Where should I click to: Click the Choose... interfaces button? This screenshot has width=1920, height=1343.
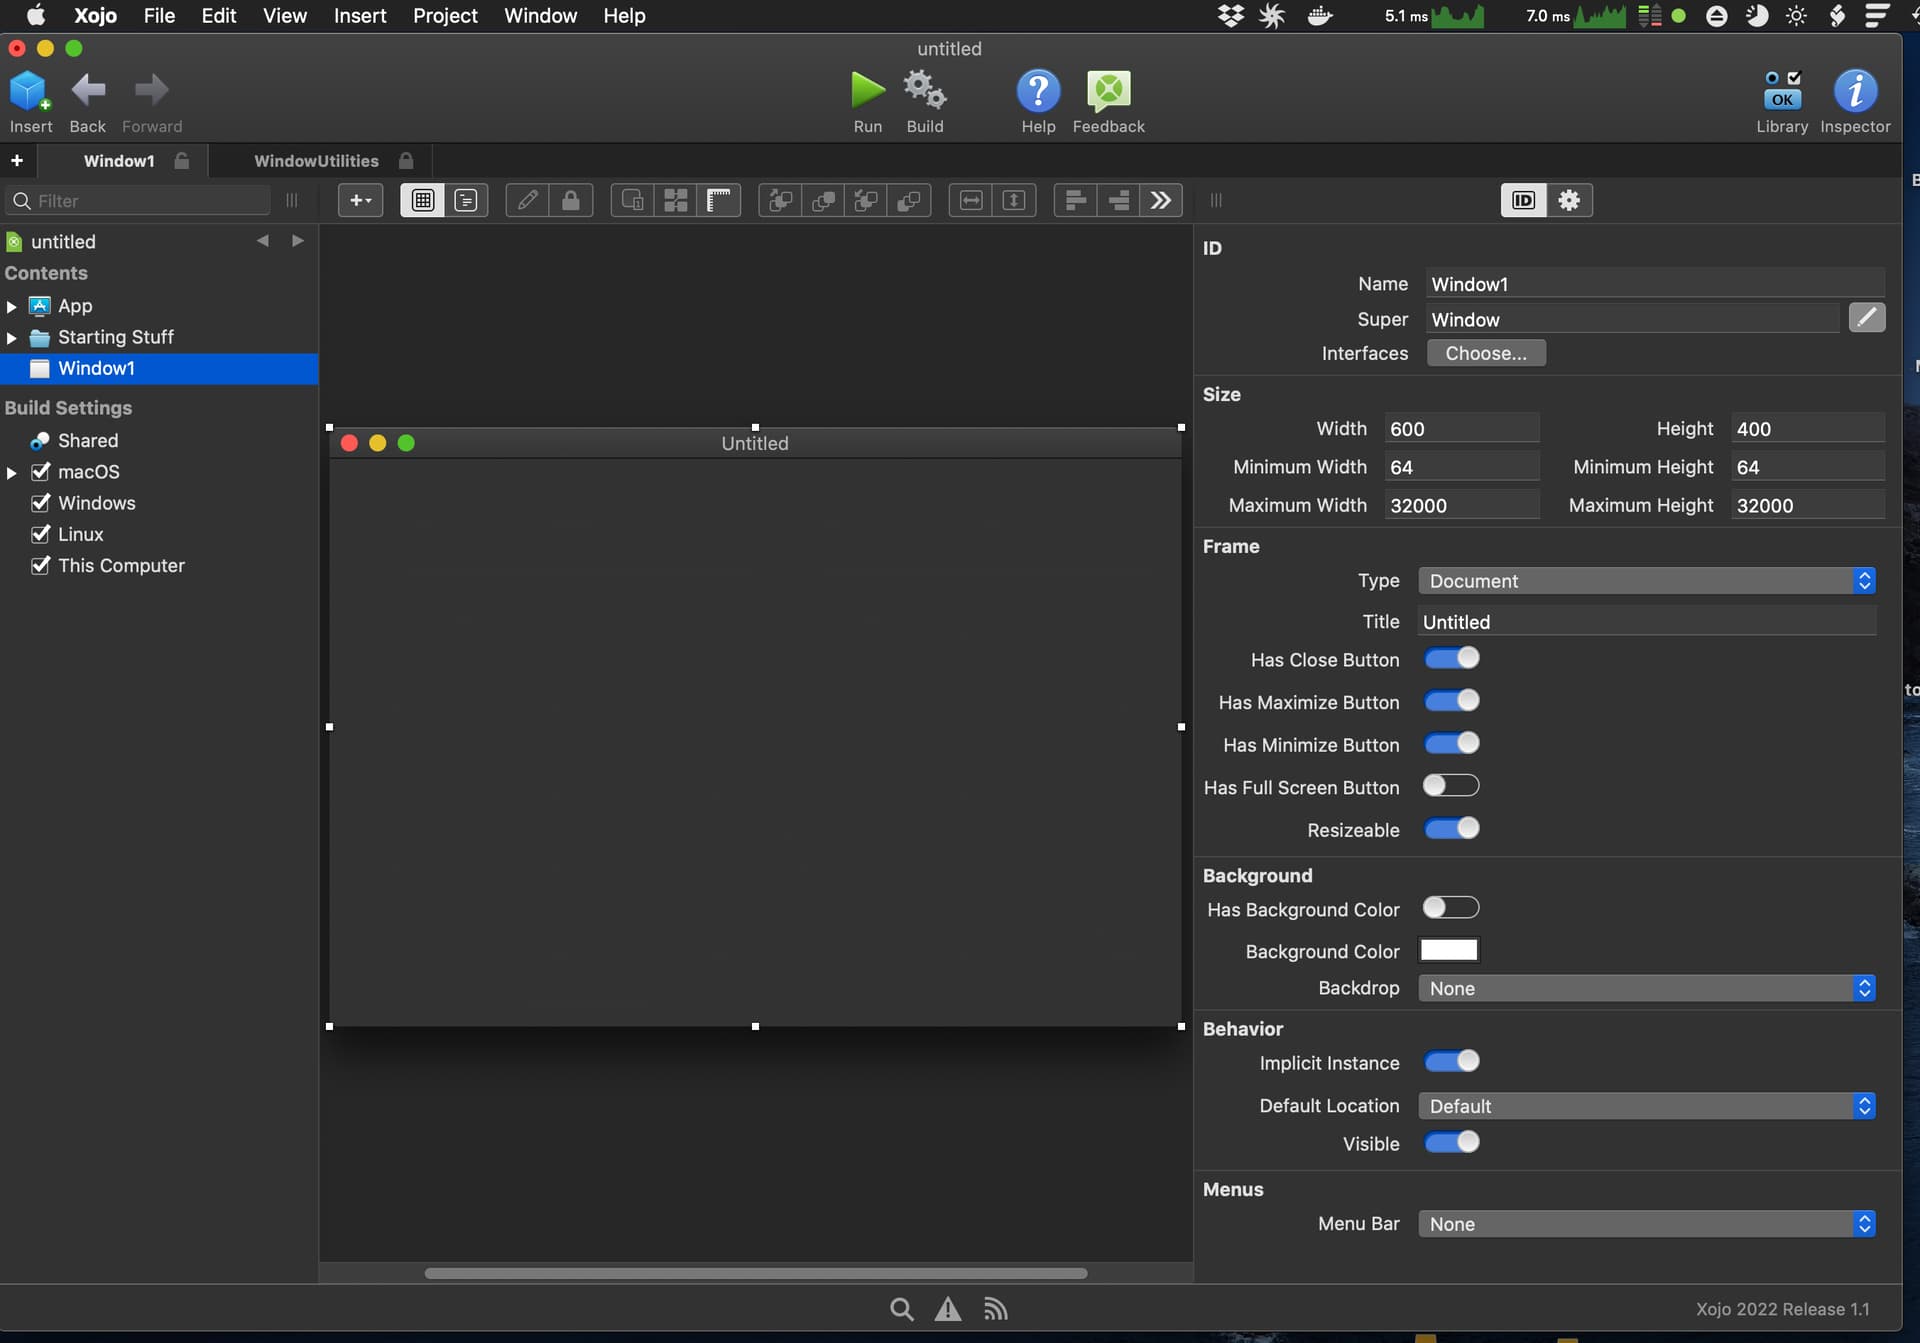(x=1485, y=353)
